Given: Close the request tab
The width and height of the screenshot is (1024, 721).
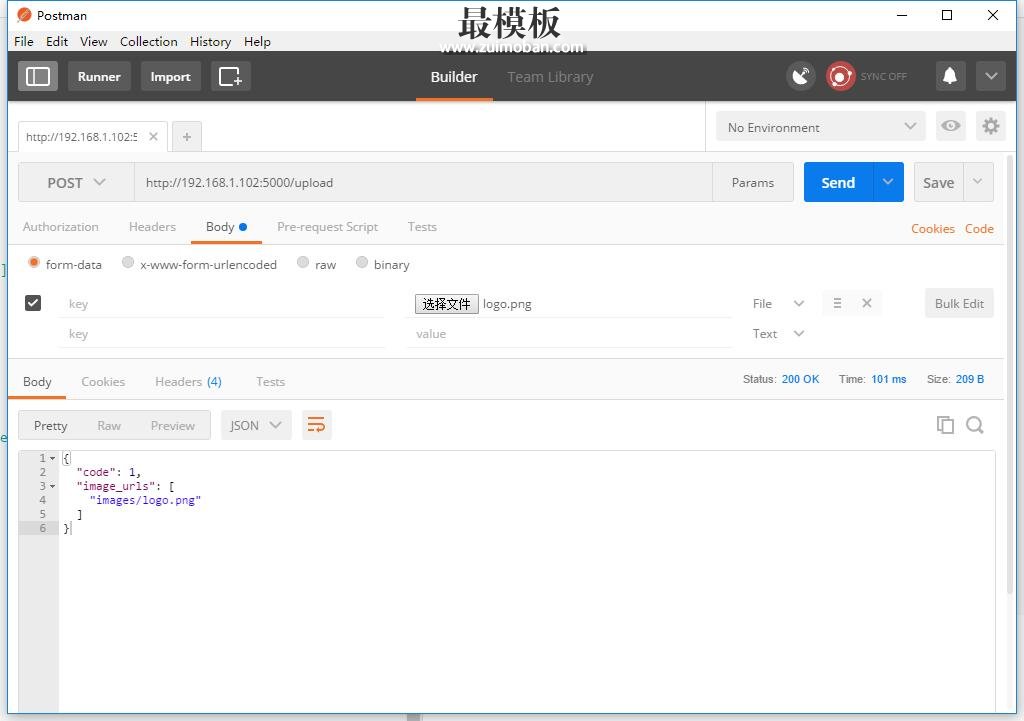Looking at the screenshot, I should 153,136.
